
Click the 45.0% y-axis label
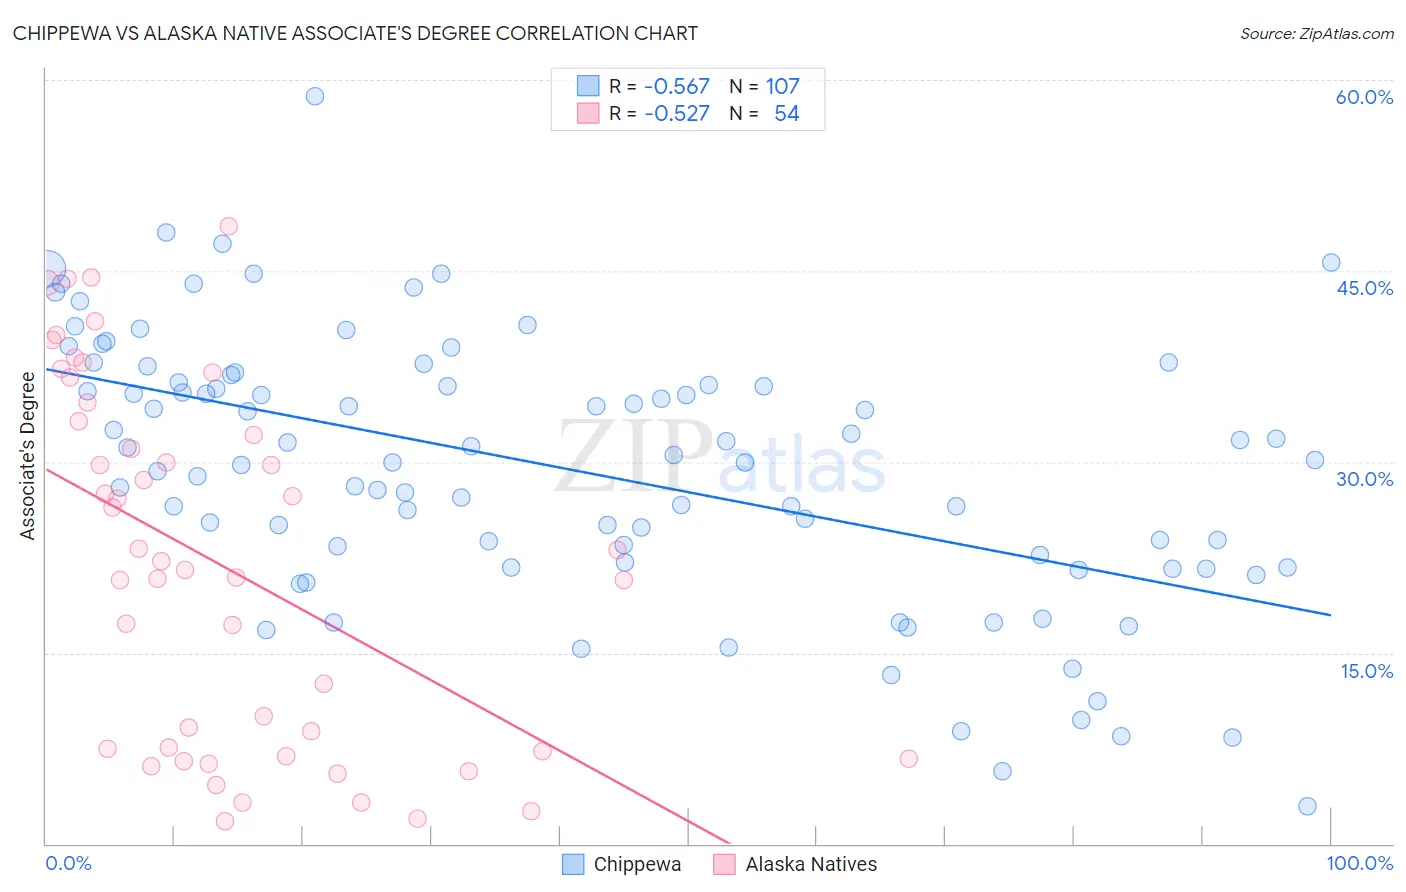pyautogui.click(x=1364, y=288)
